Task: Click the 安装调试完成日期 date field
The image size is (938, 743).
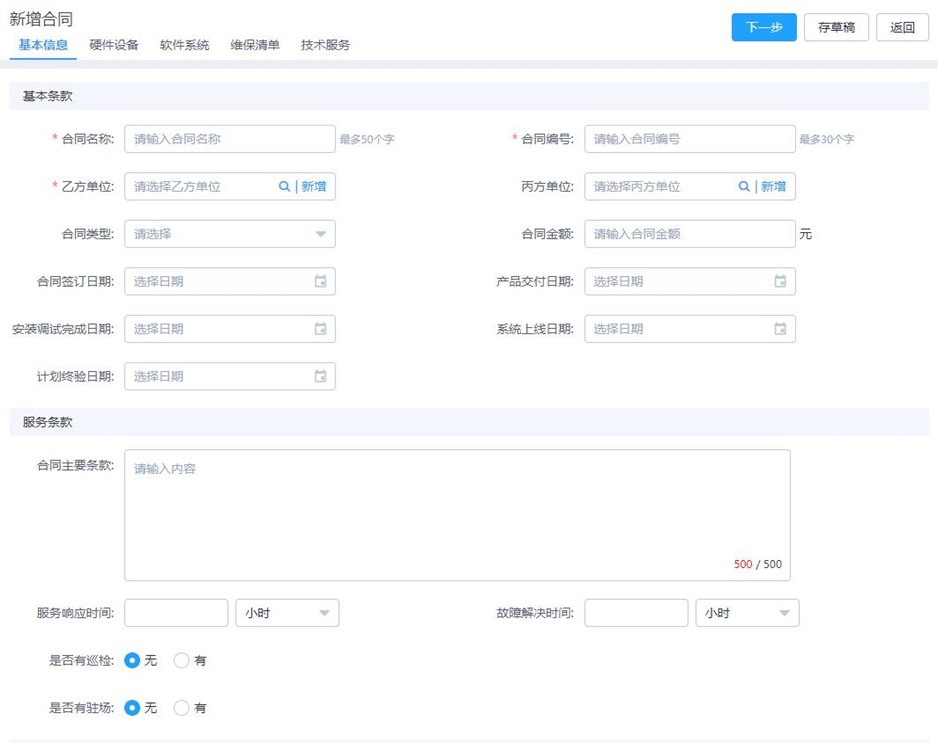Action: 230,329
